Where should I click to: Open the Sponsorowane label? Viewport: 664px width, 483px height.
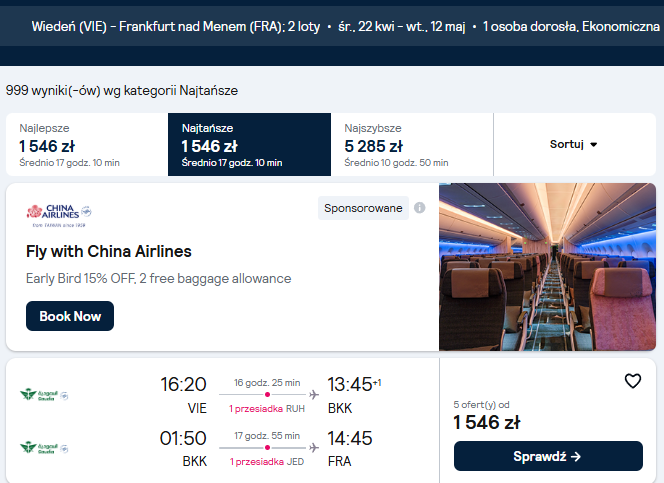tap(363, 208)
